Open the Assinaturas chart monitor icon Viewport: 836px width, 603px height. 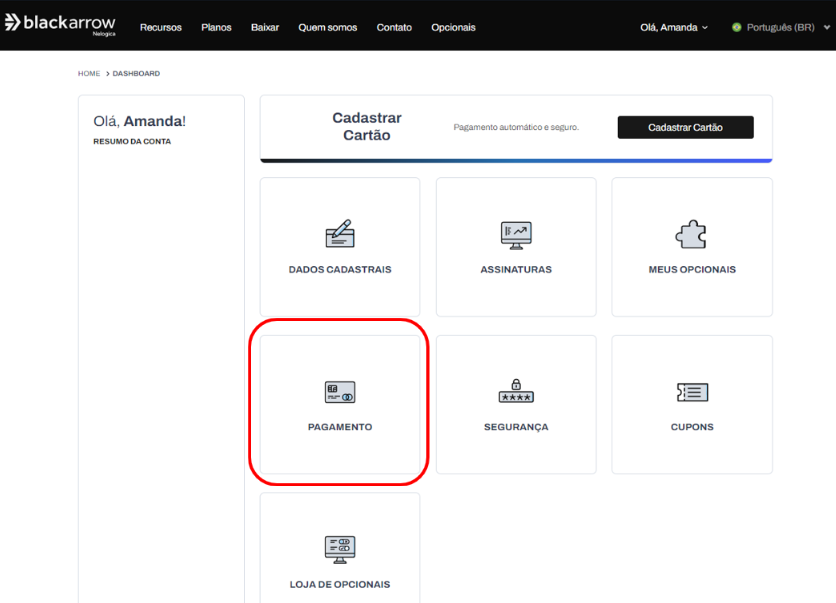pos(516,234)
